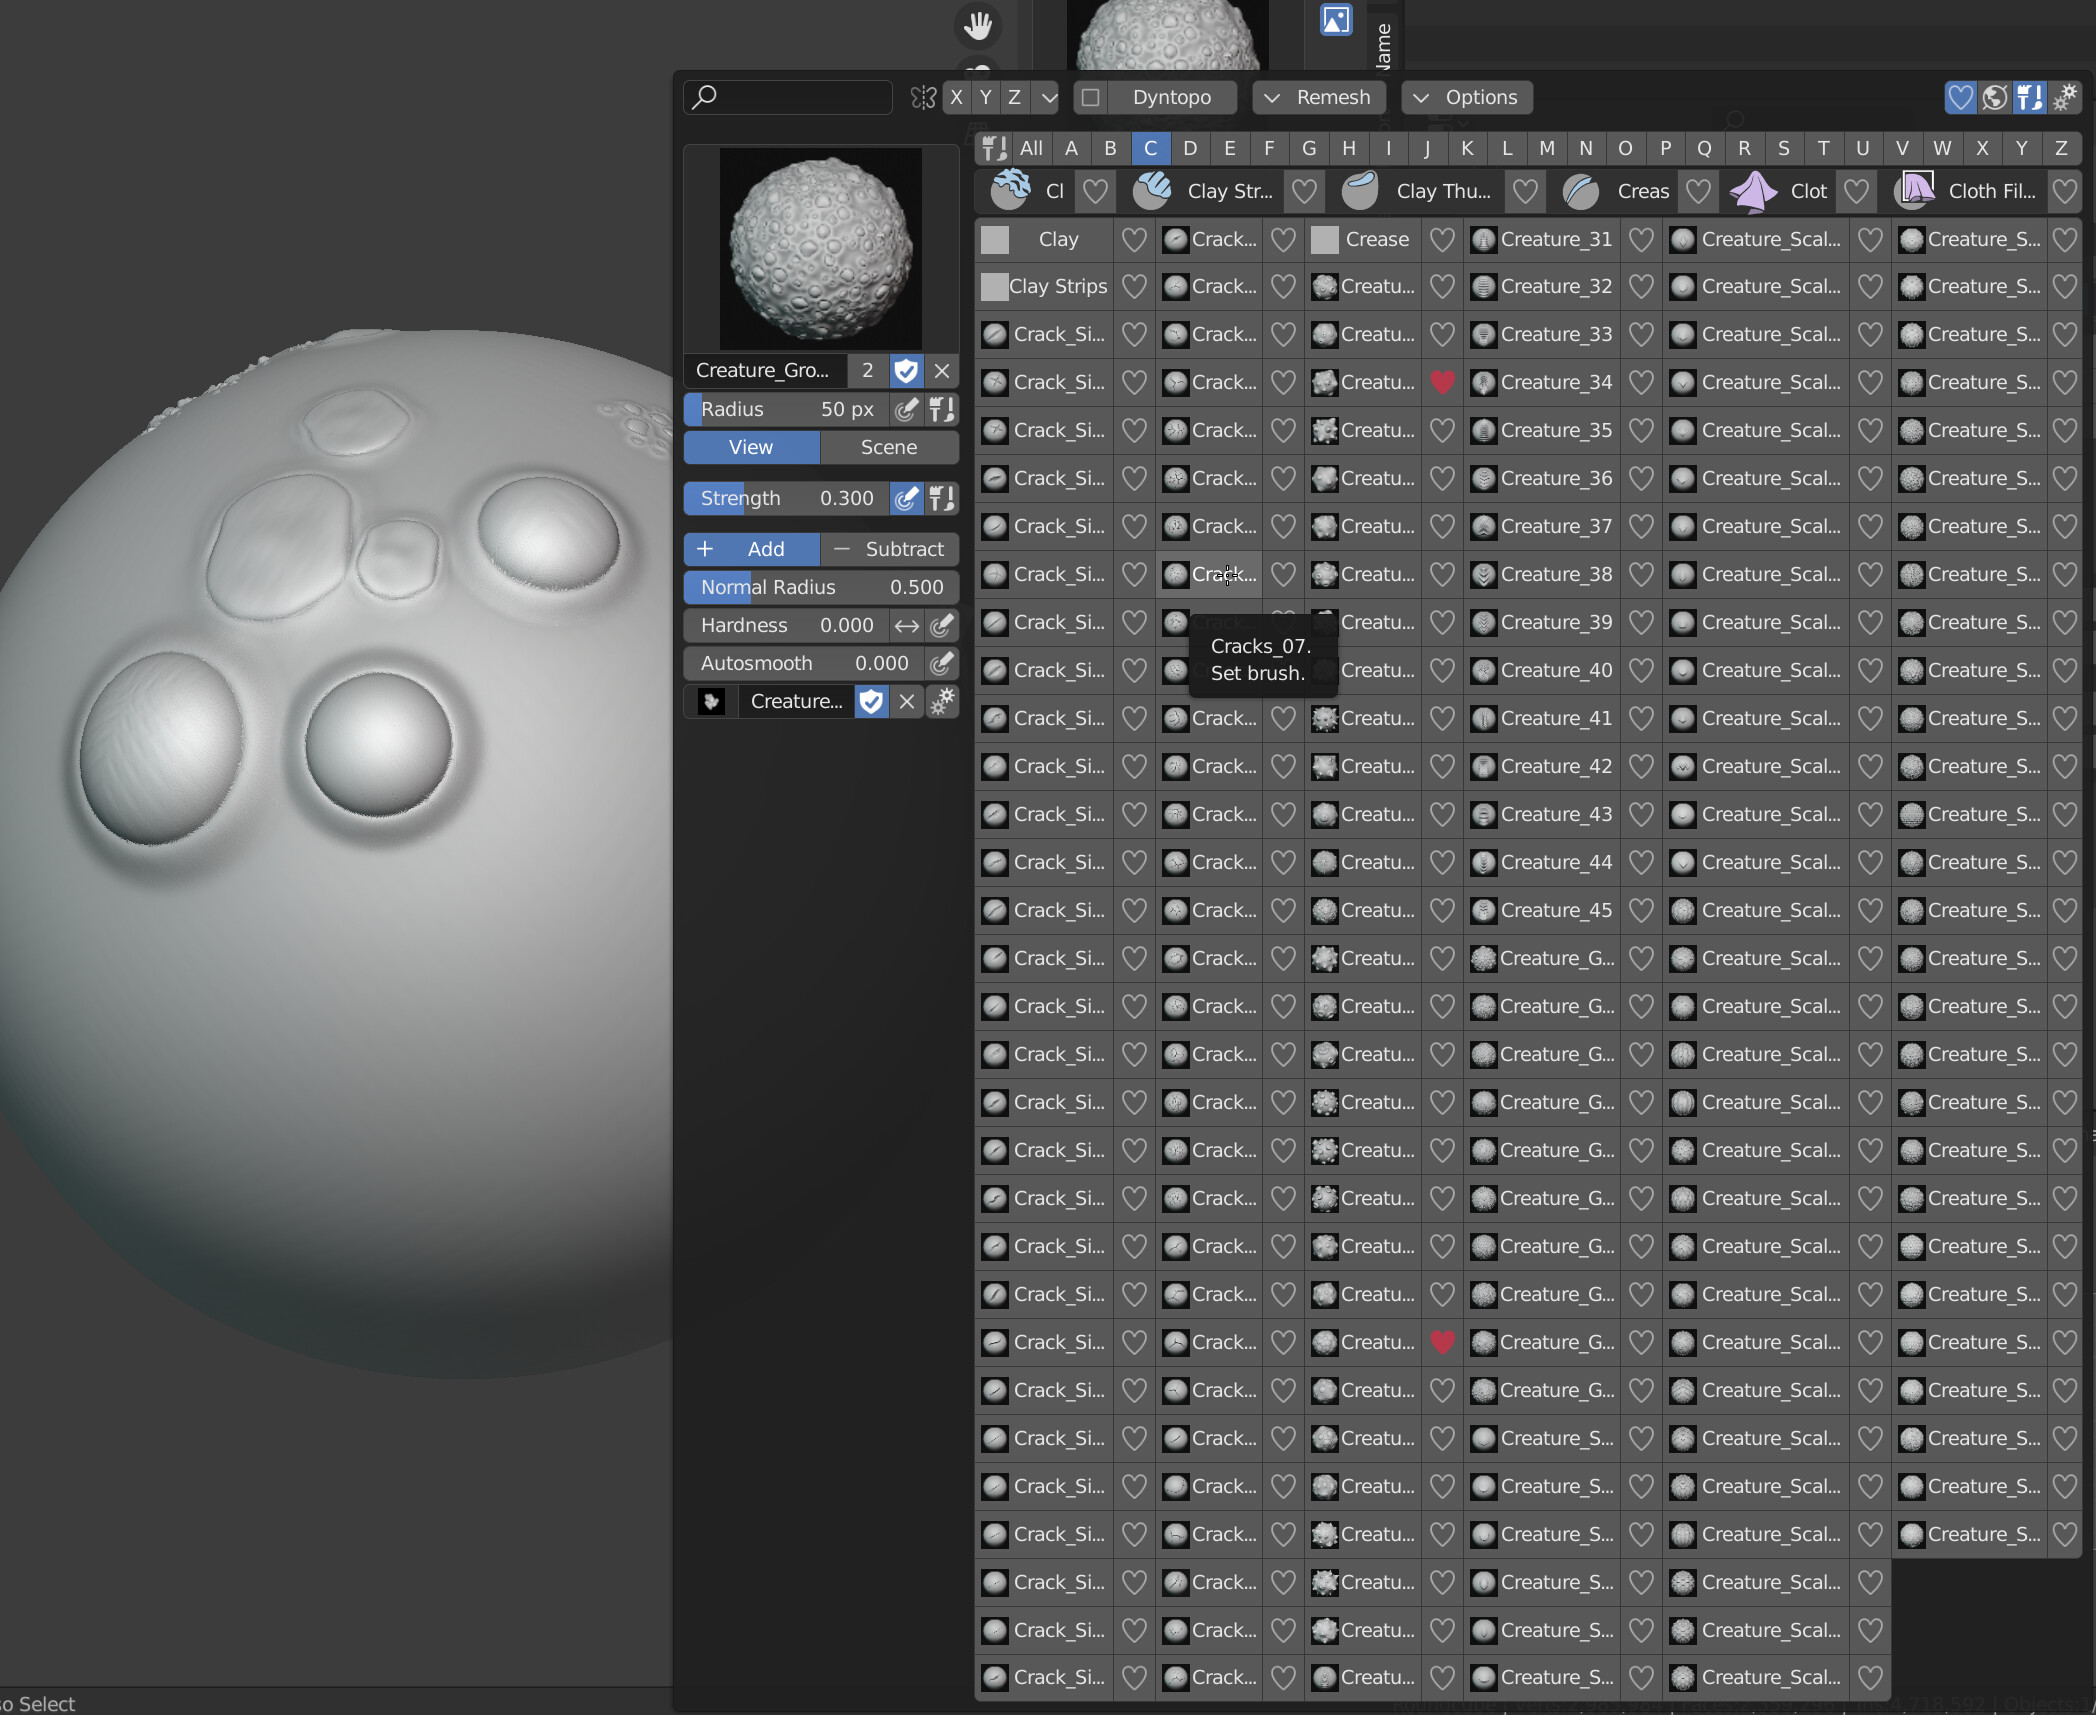Image resolution: width=2096 pixels, height=1715 pixels.
Task: Click the Cl clay brush icon
Action: [x=1010, y=190]
